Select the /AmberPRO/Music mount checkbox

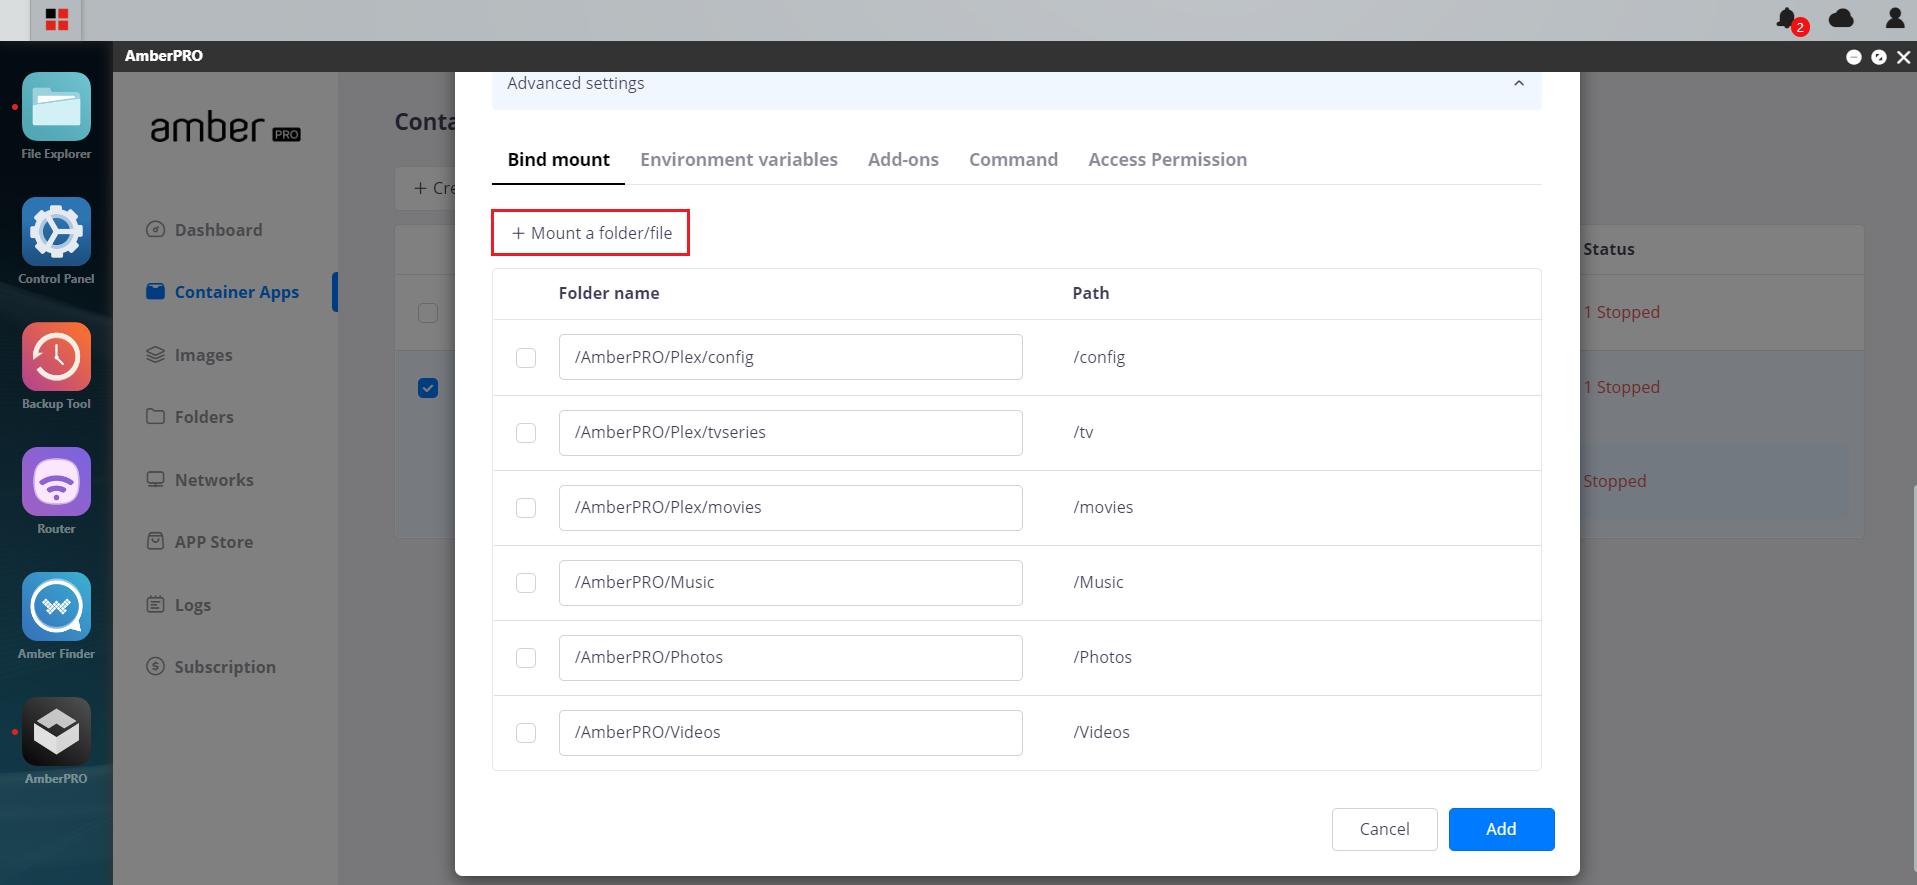pyautogui.click(x=526, y=583)
